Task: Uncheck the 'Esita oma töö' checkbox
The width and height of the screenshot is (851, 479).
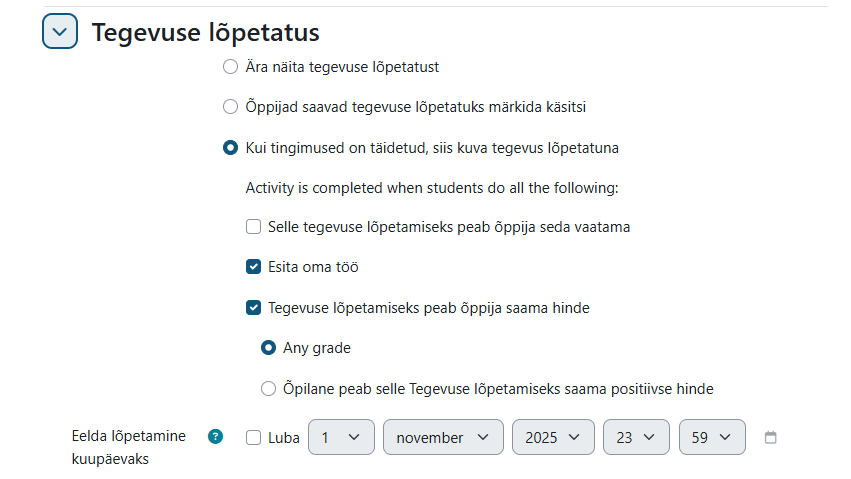Action: 254,267
